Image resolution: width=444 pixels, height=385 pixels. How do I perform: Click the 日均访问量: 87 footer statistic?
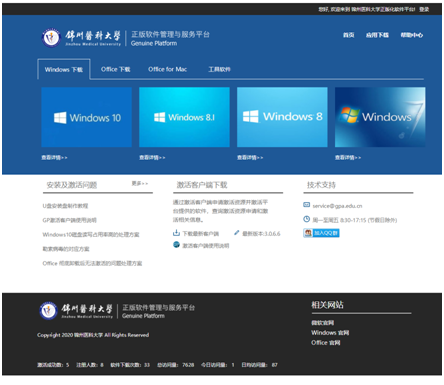click(x=259, y=365)
